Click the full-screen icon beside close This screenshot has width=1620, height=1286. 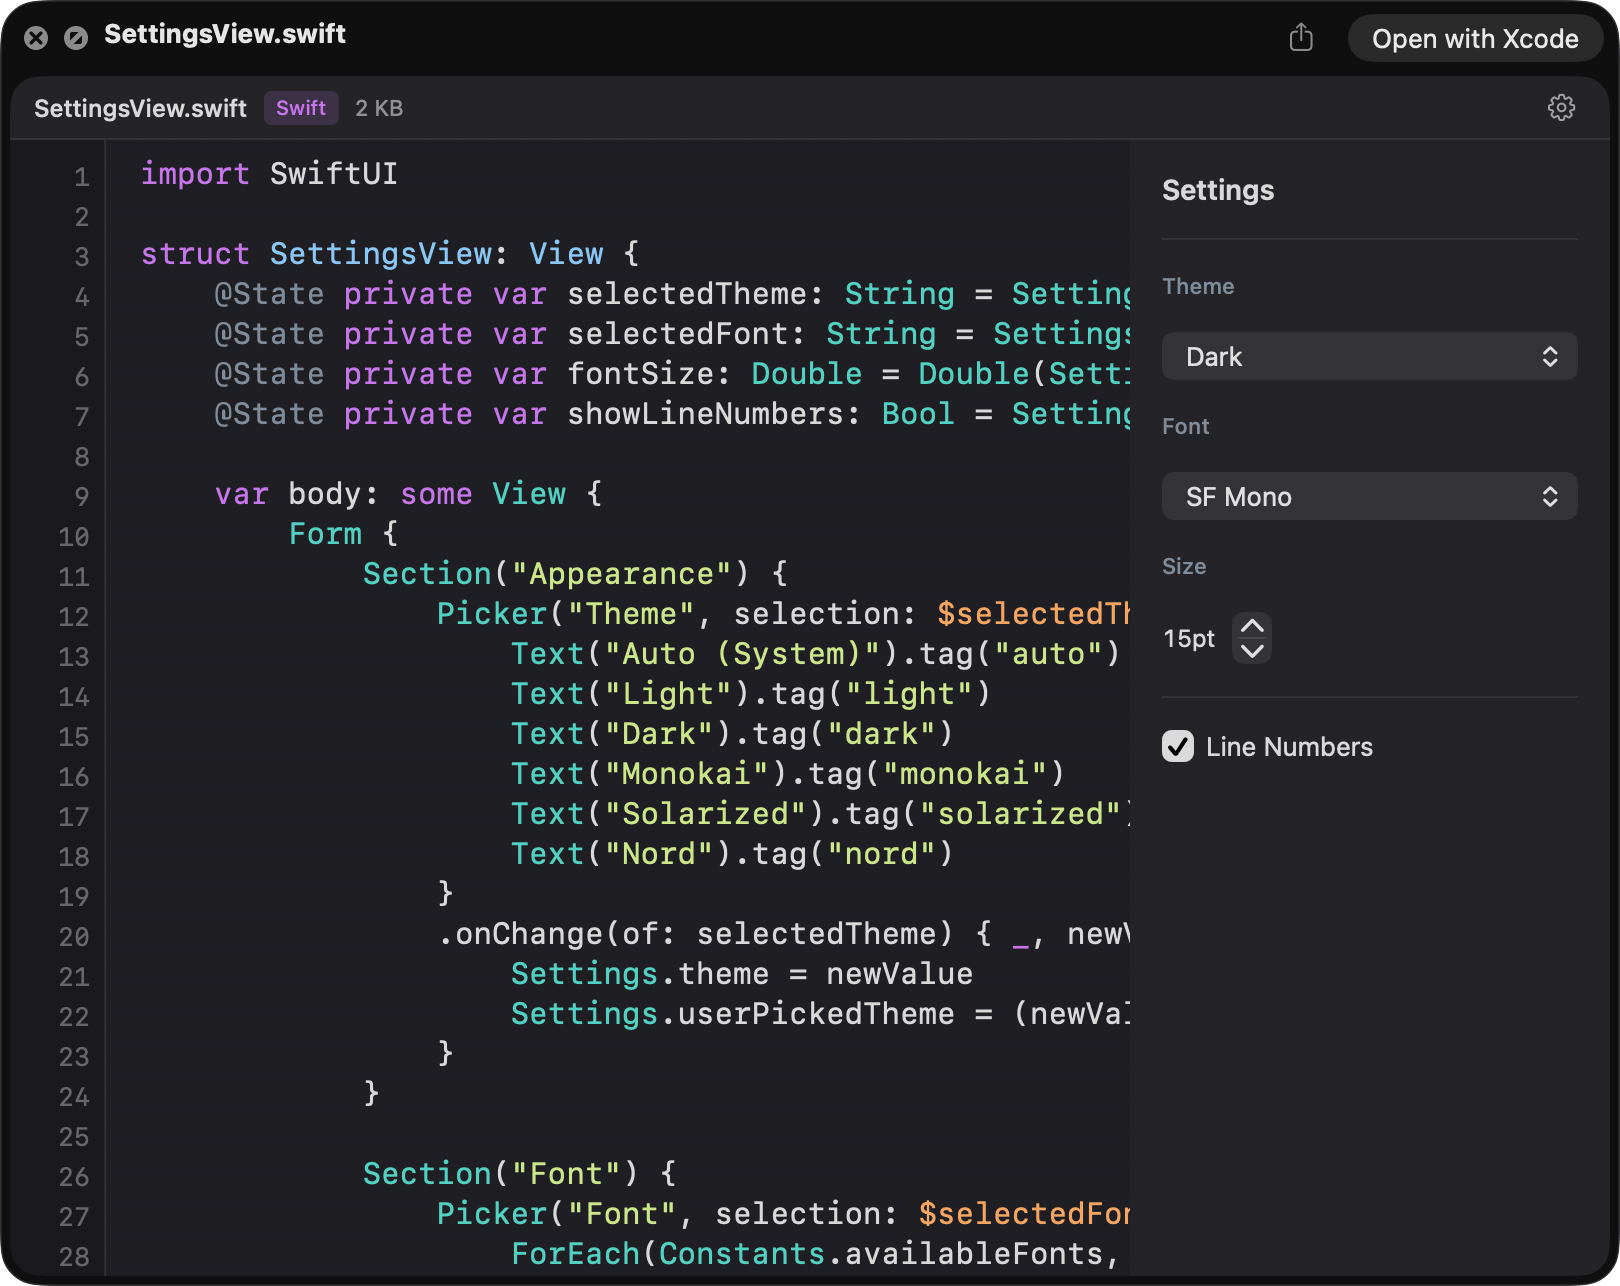[76, 38]
